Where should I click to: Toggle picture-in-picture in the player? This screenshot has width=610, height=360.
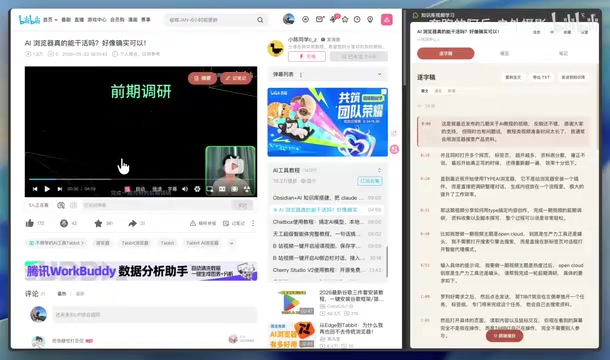pyautogui.click(x=210, y=189)
